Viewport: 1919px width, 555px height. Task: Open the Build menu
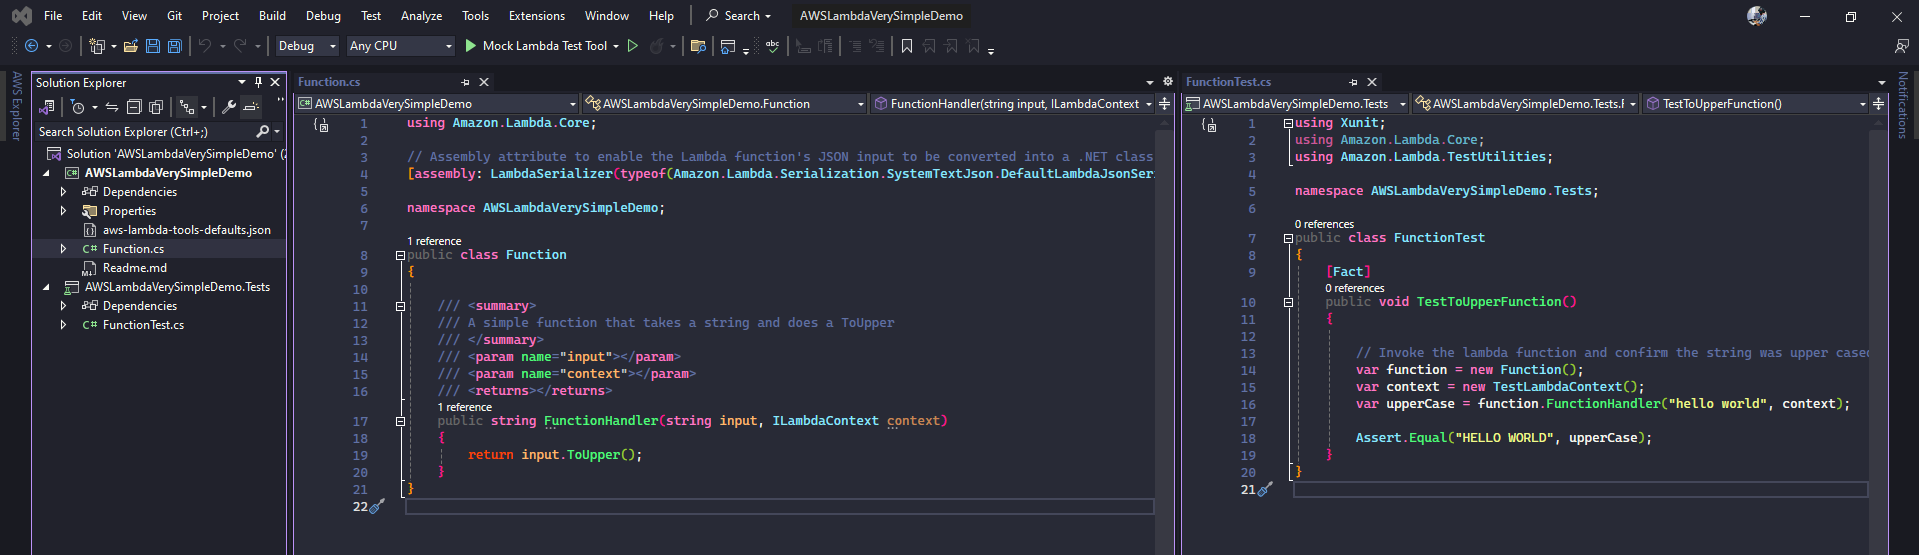point(272,16)
